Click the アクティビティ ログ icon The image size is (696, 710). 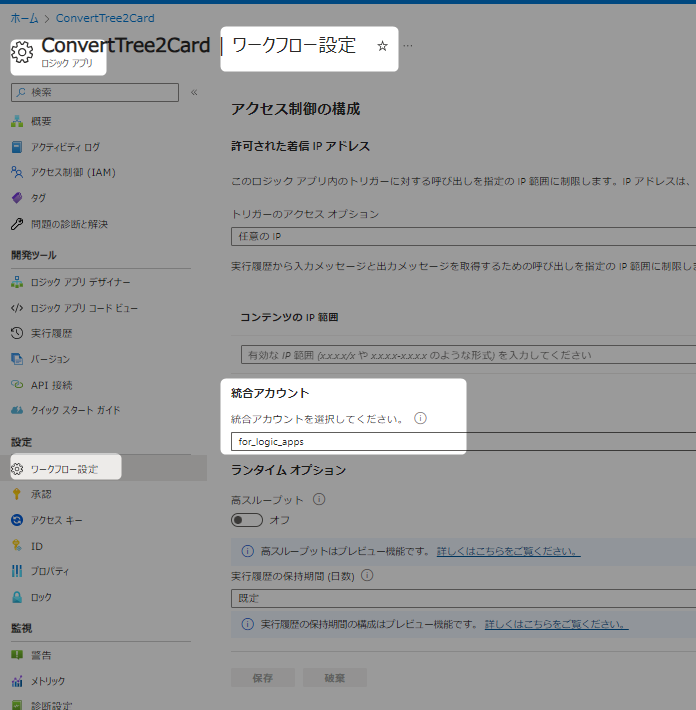[x=17, y=147]
